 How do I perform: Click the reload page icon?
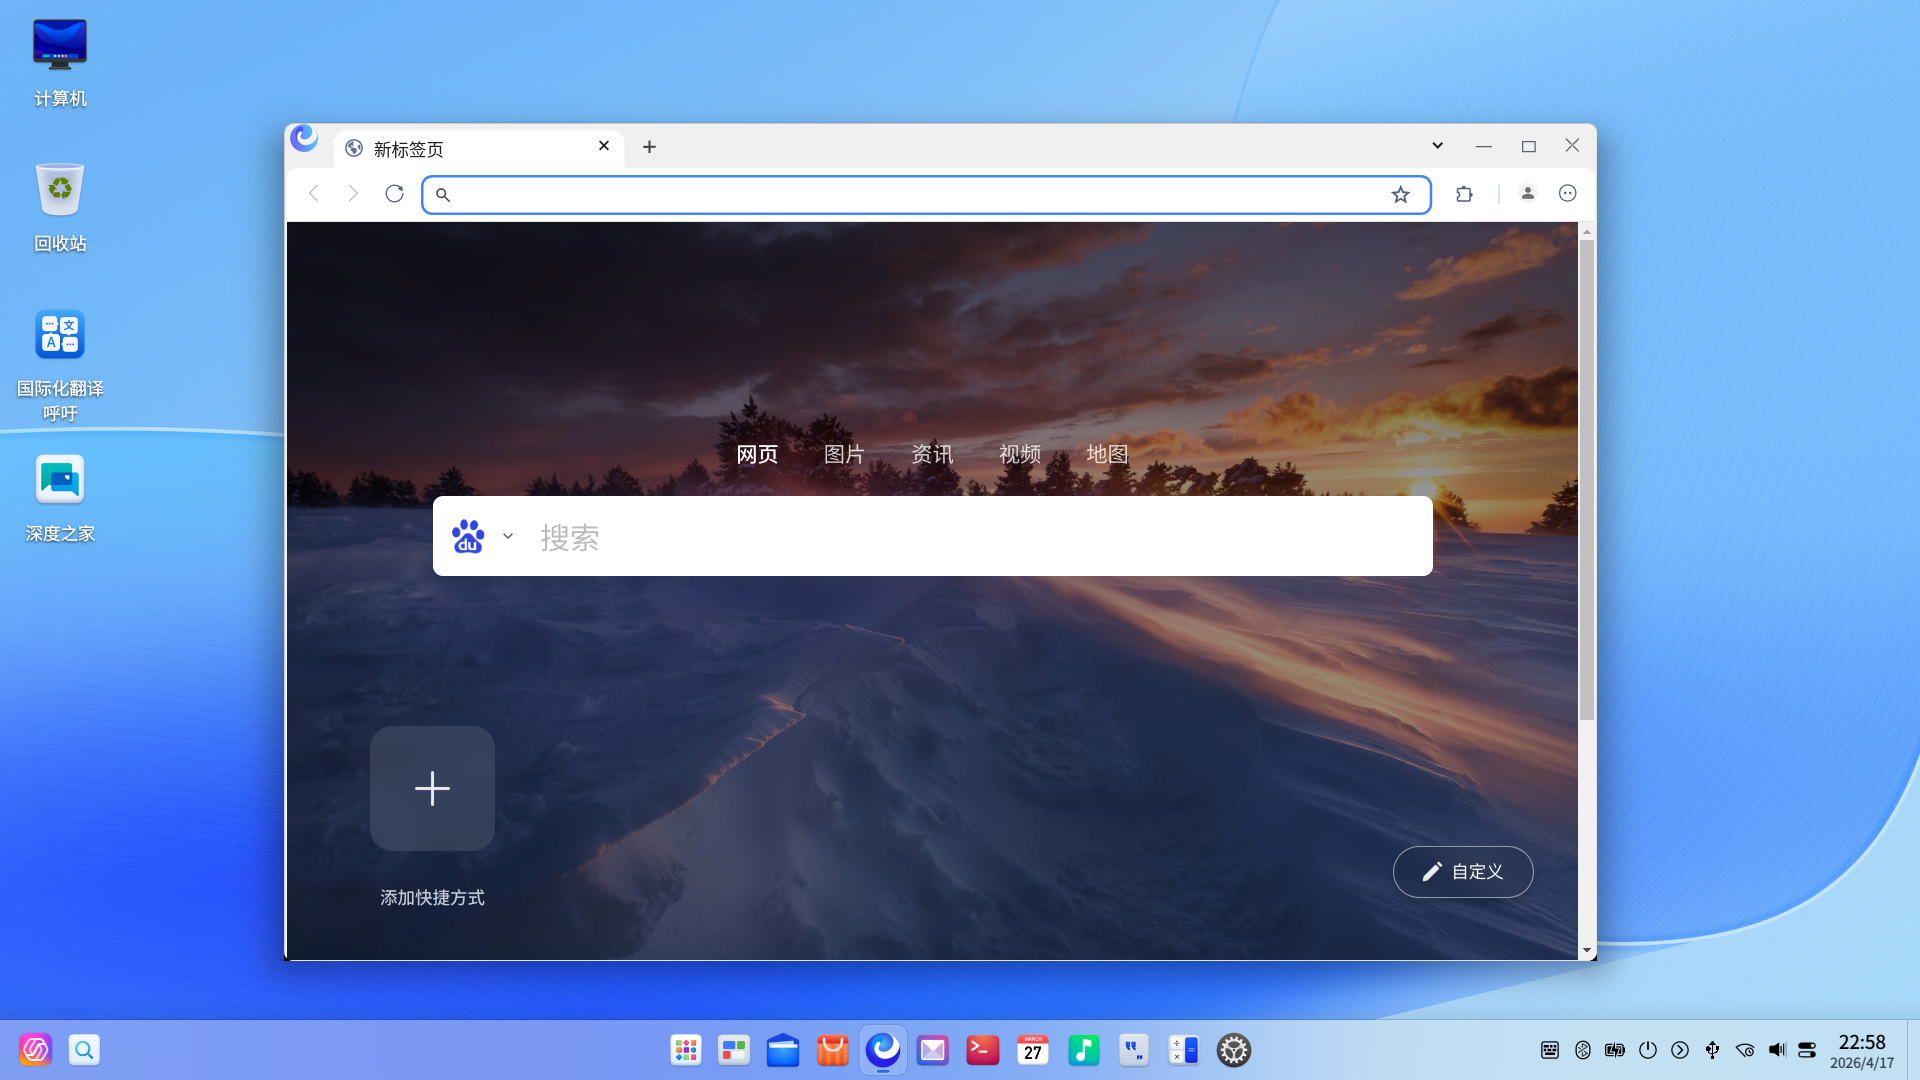coord(394,194)
